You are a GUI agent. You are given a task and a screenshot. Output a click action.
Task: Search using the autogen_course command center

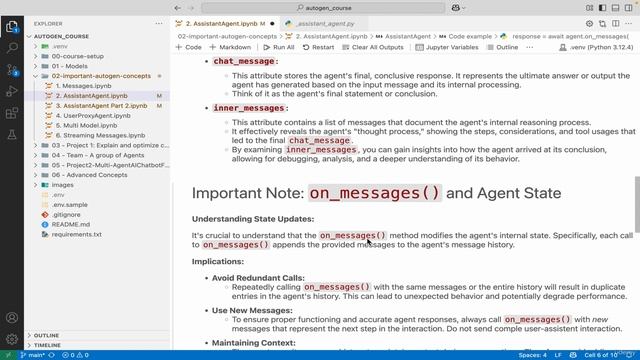(x=323, y=8)
